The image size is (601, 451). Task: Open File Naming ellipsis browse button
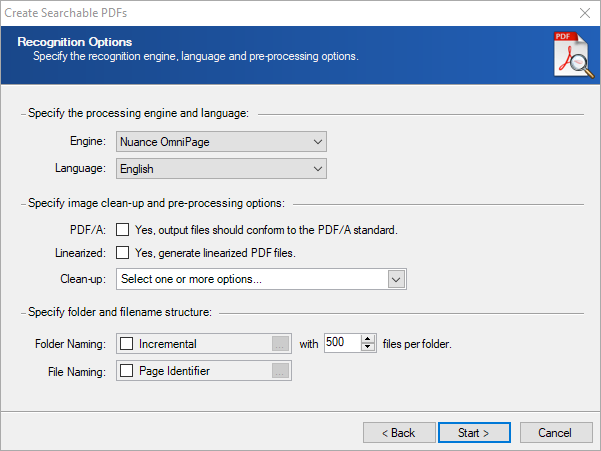click(x=280, y=371)
